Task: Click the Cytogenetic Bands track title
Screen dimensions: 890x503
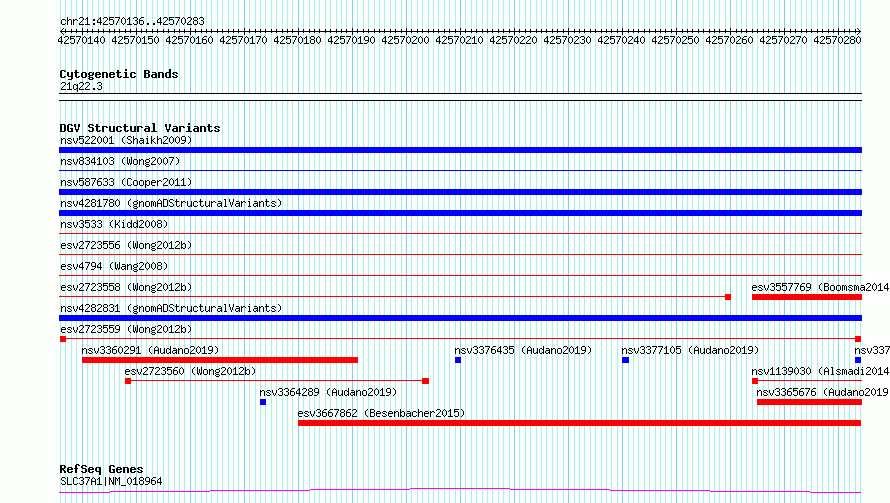Action: [119, 74]
